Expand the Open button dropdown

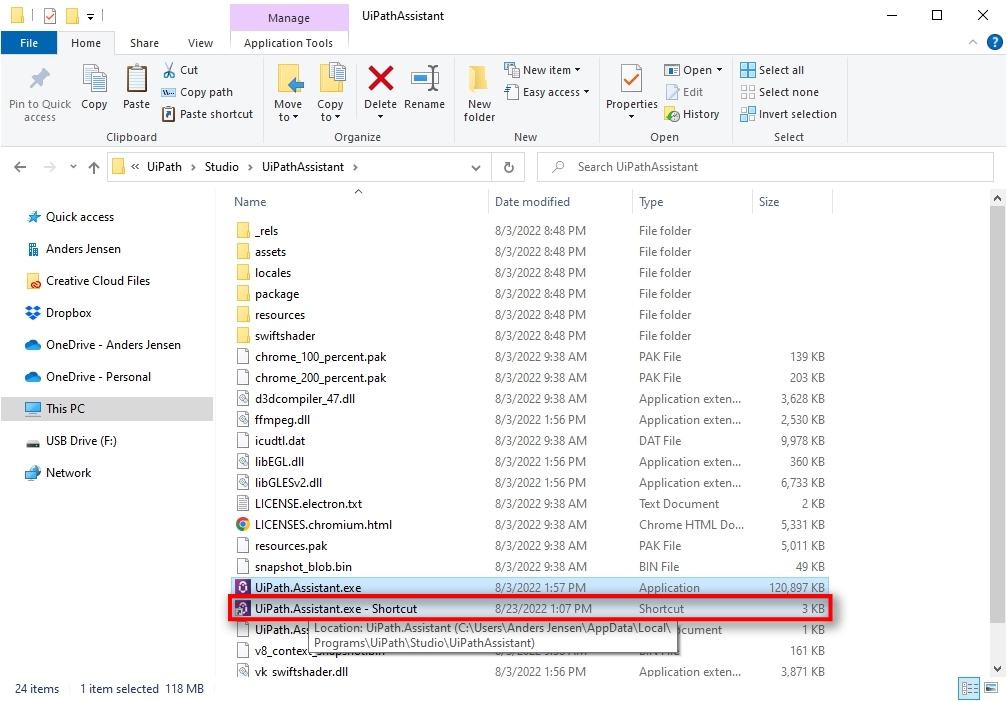pyautogui.click(x=719, y=70)
